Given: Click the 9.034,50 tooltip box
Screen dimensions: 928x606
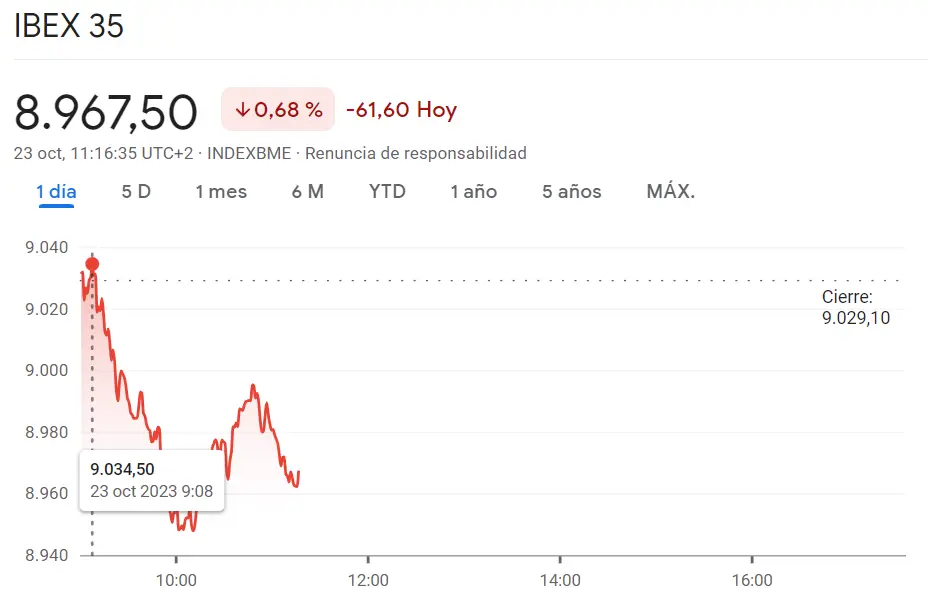Looking at the screenshot, I should pyautogui.click(x=152, y=479).
